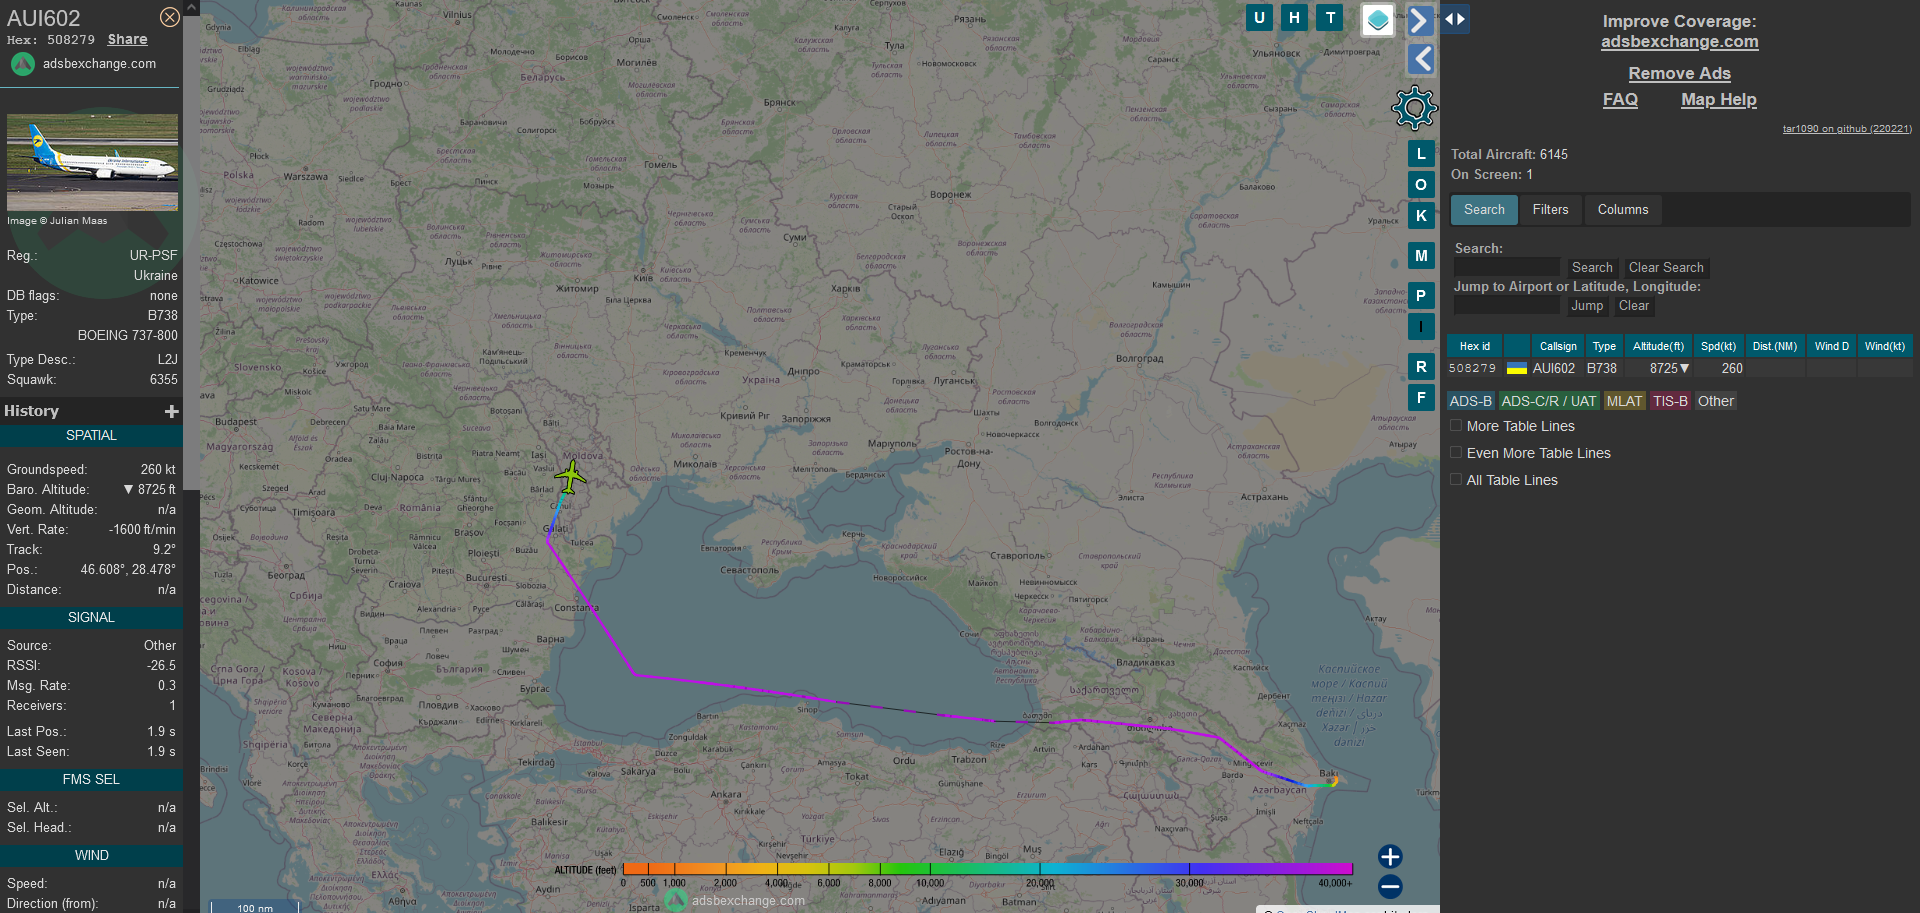Select the yellow aircraft icon on map

click(x=570, y=477)
